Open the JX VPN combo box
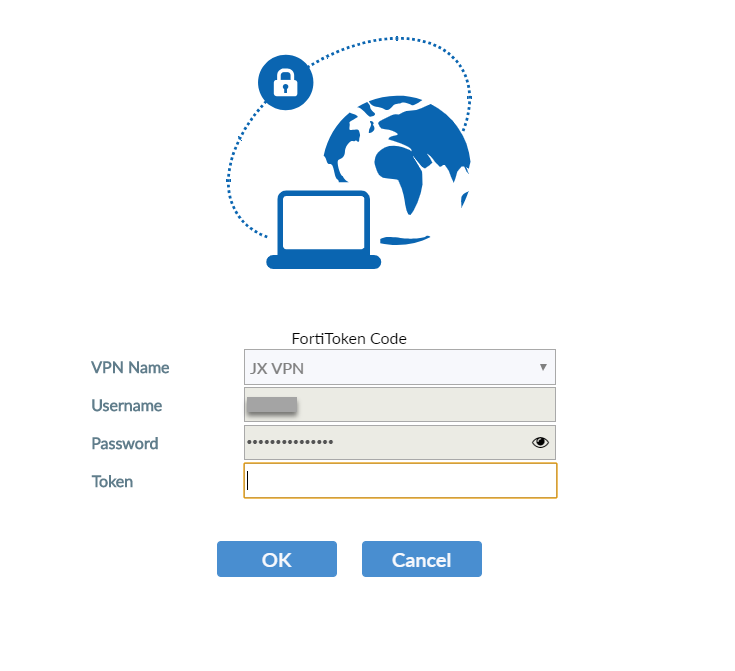The image size is (735, 671). coord(400,367)
